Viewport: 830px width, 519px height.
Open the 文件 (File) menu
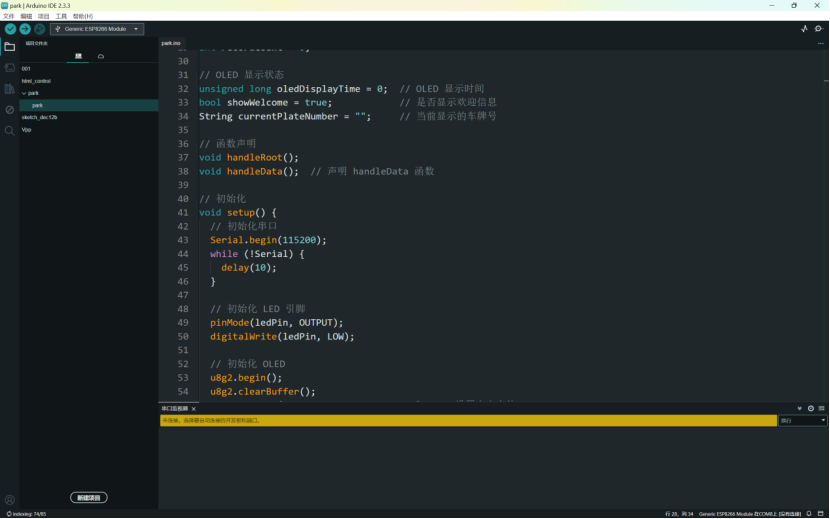click(8, 16)
